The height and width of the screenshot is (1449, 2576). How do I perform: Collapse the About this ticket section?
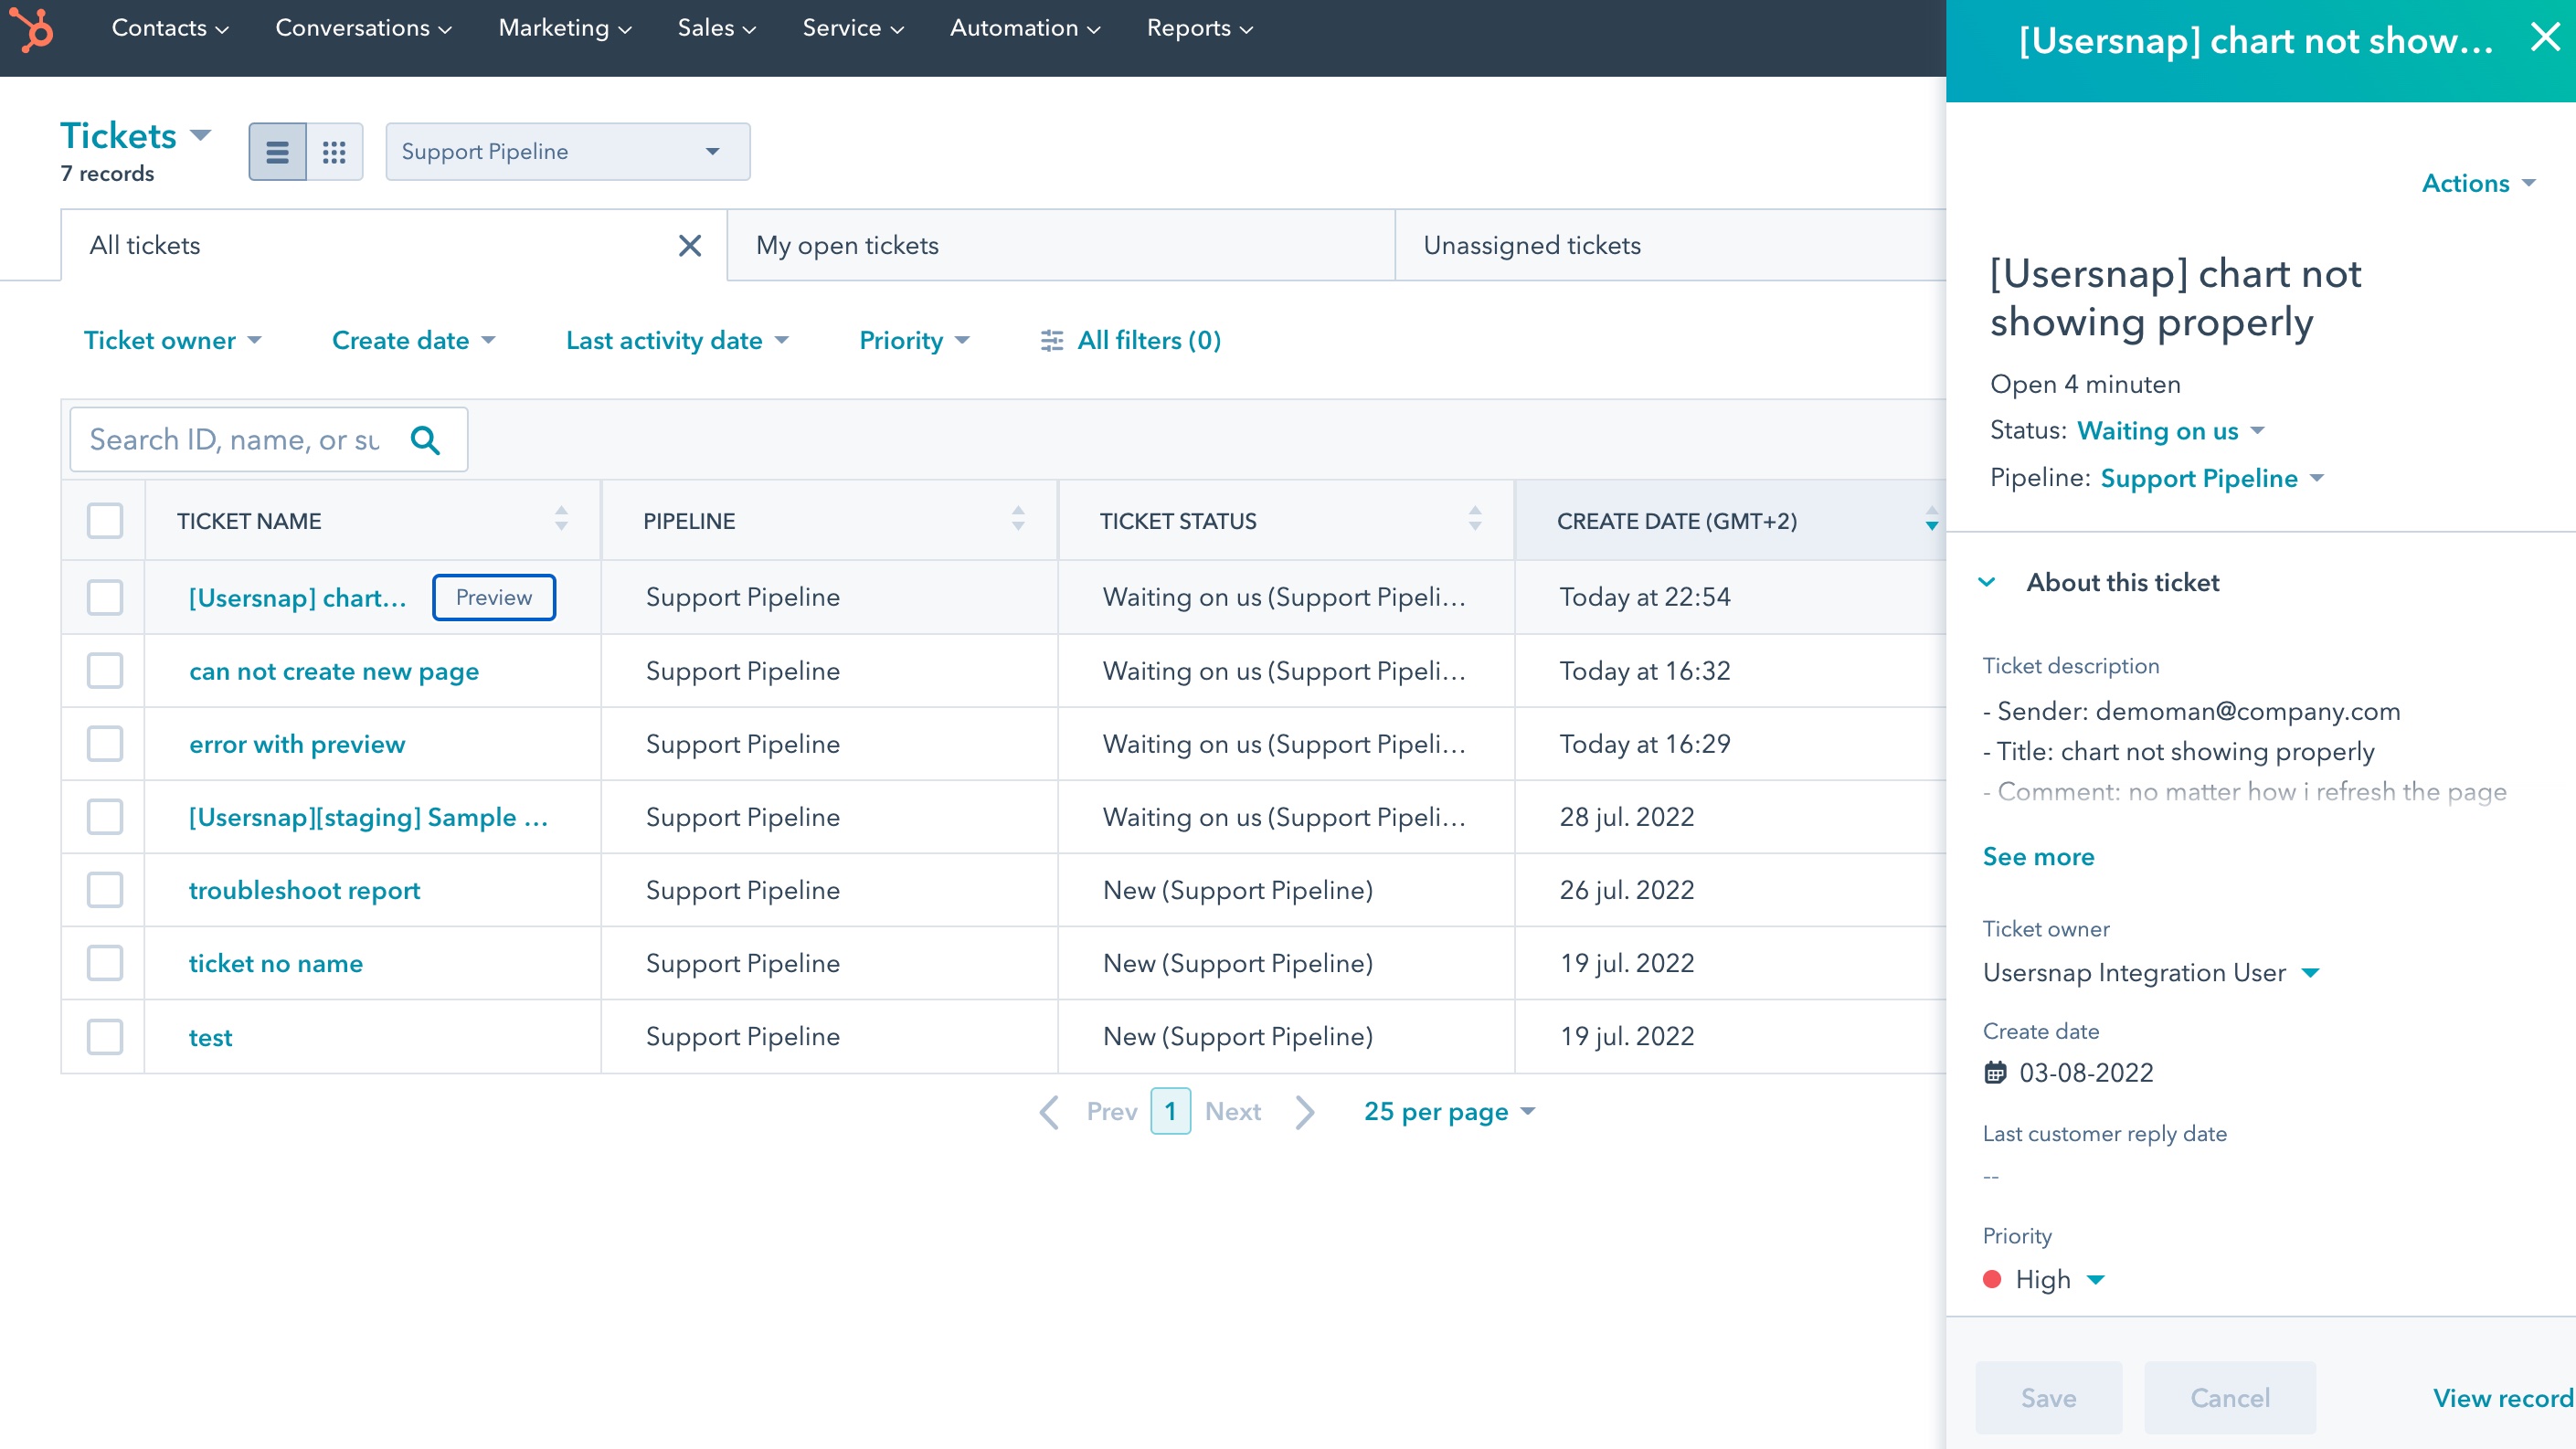coord(1987,583)
